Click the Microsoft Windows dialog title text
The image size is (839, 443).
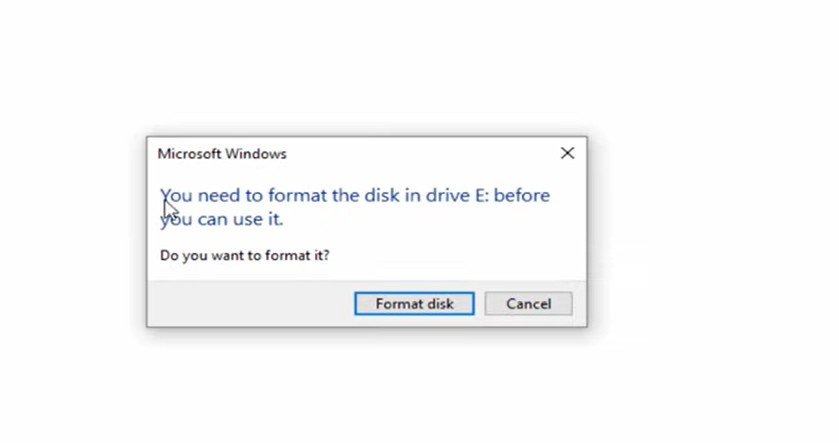click(x=222, y=154)
